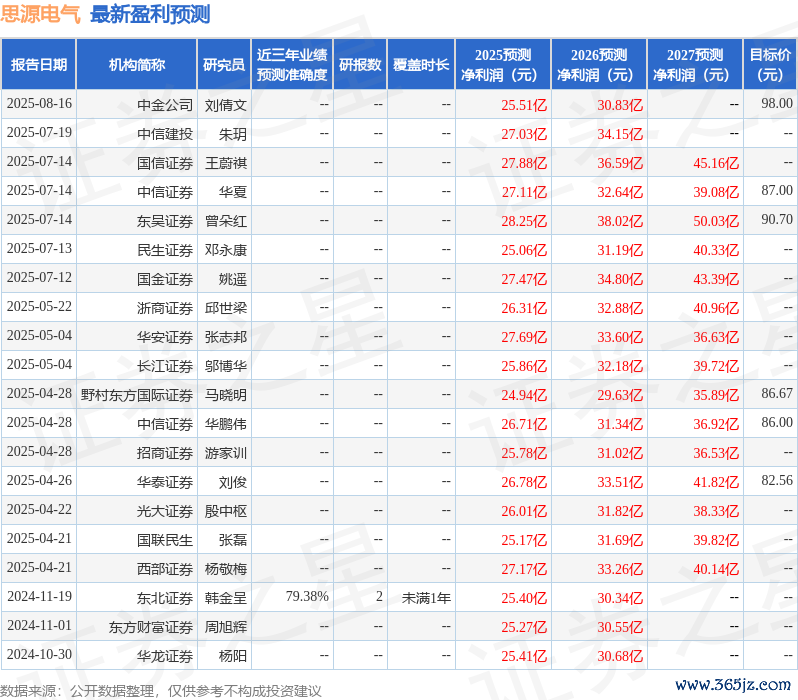Click the 最新盈利预测 heading
The image size is (798, 700).
(x=150, y=14)
